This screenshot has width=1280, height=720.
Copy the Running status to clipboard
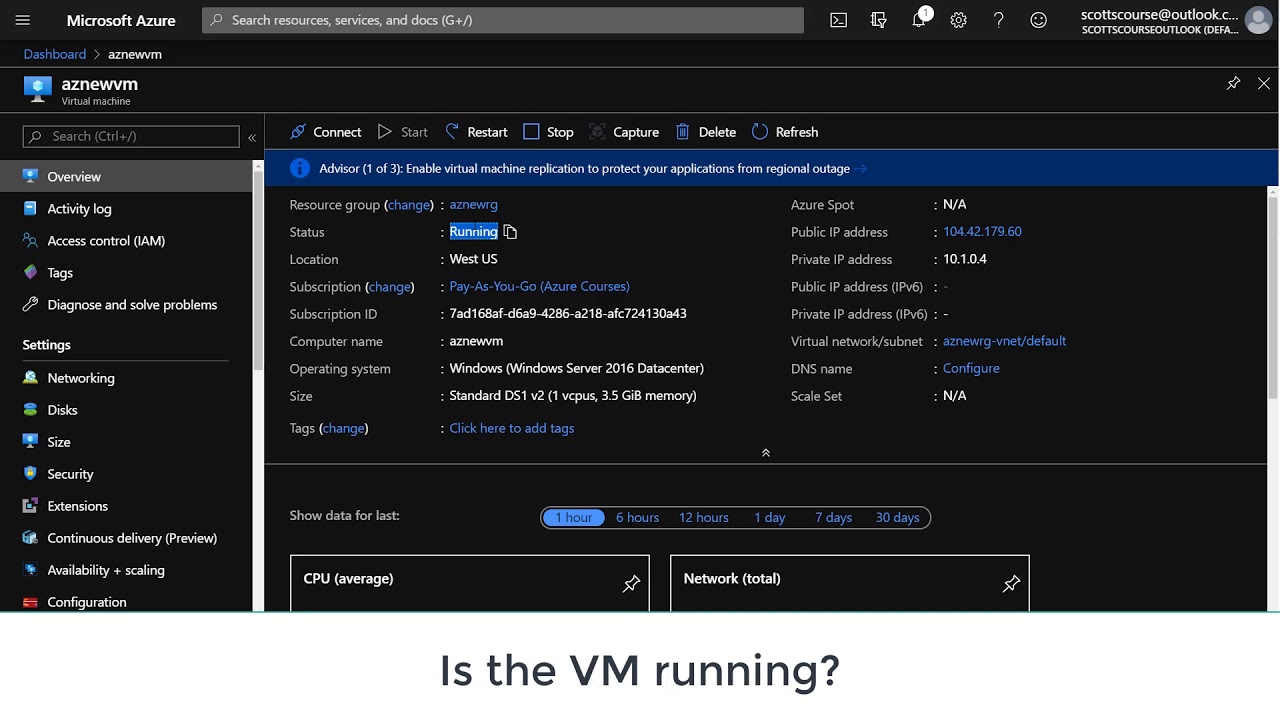pos(510,232)
